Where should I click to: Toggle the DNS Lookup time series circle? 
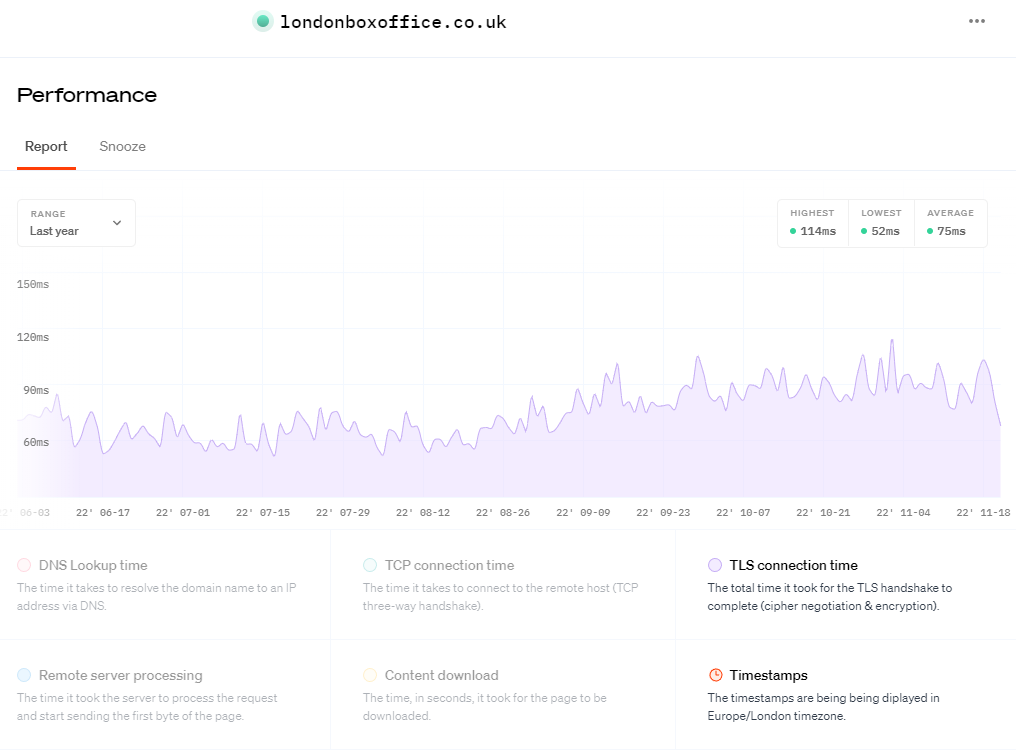click(24, 565)
